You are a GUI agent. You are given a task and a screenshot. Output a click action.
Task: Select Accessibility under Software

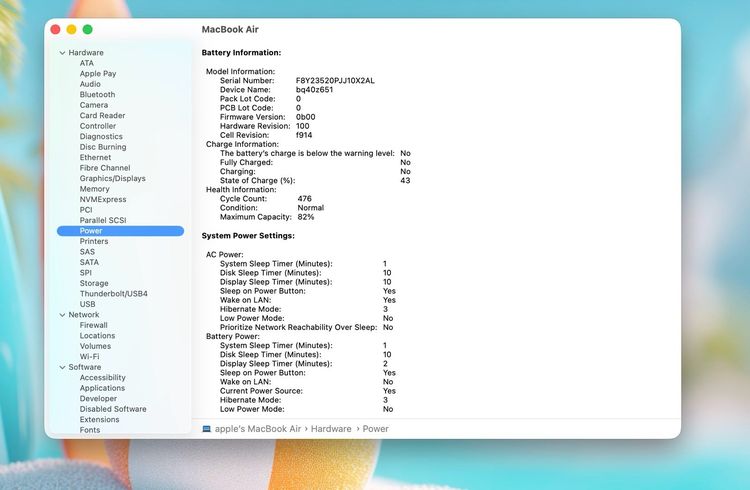click(x=102, y=378)
